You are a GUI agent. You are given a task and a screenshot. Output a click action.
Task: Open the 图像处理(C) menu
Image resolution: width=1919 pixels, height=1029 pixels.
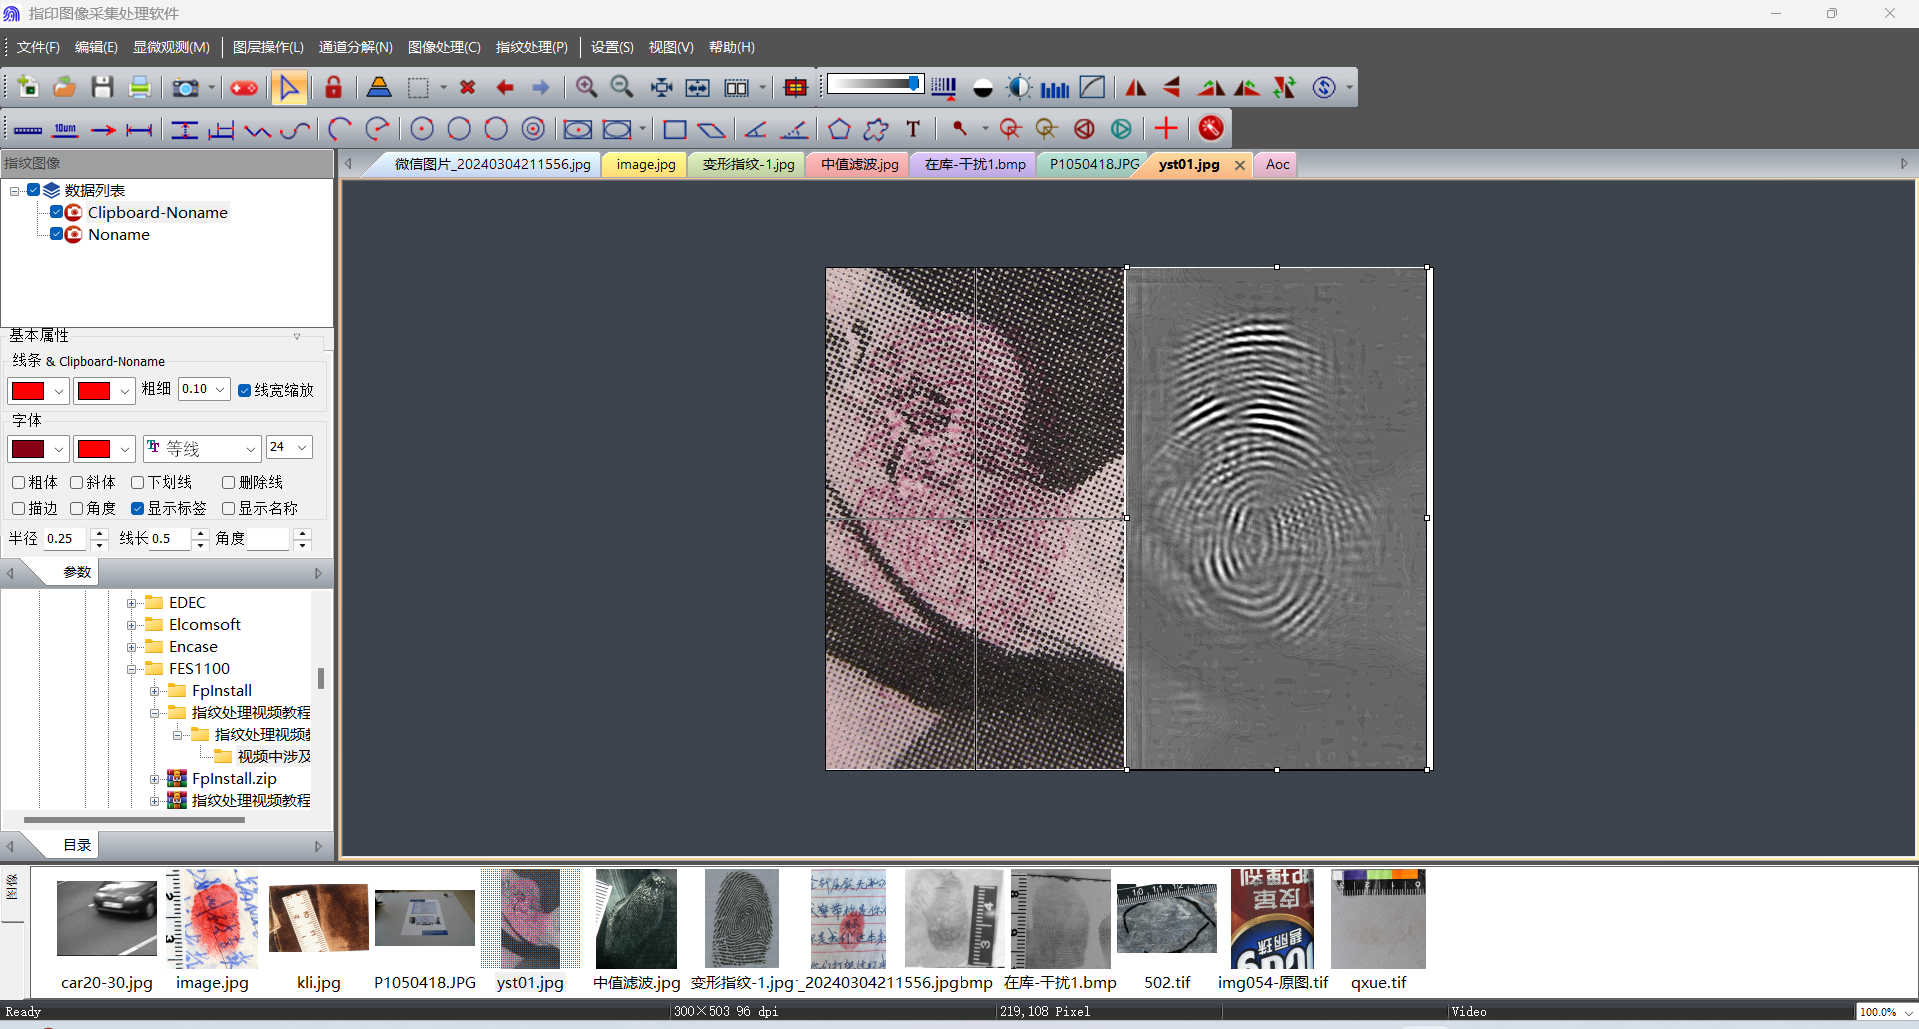[444, 47]
